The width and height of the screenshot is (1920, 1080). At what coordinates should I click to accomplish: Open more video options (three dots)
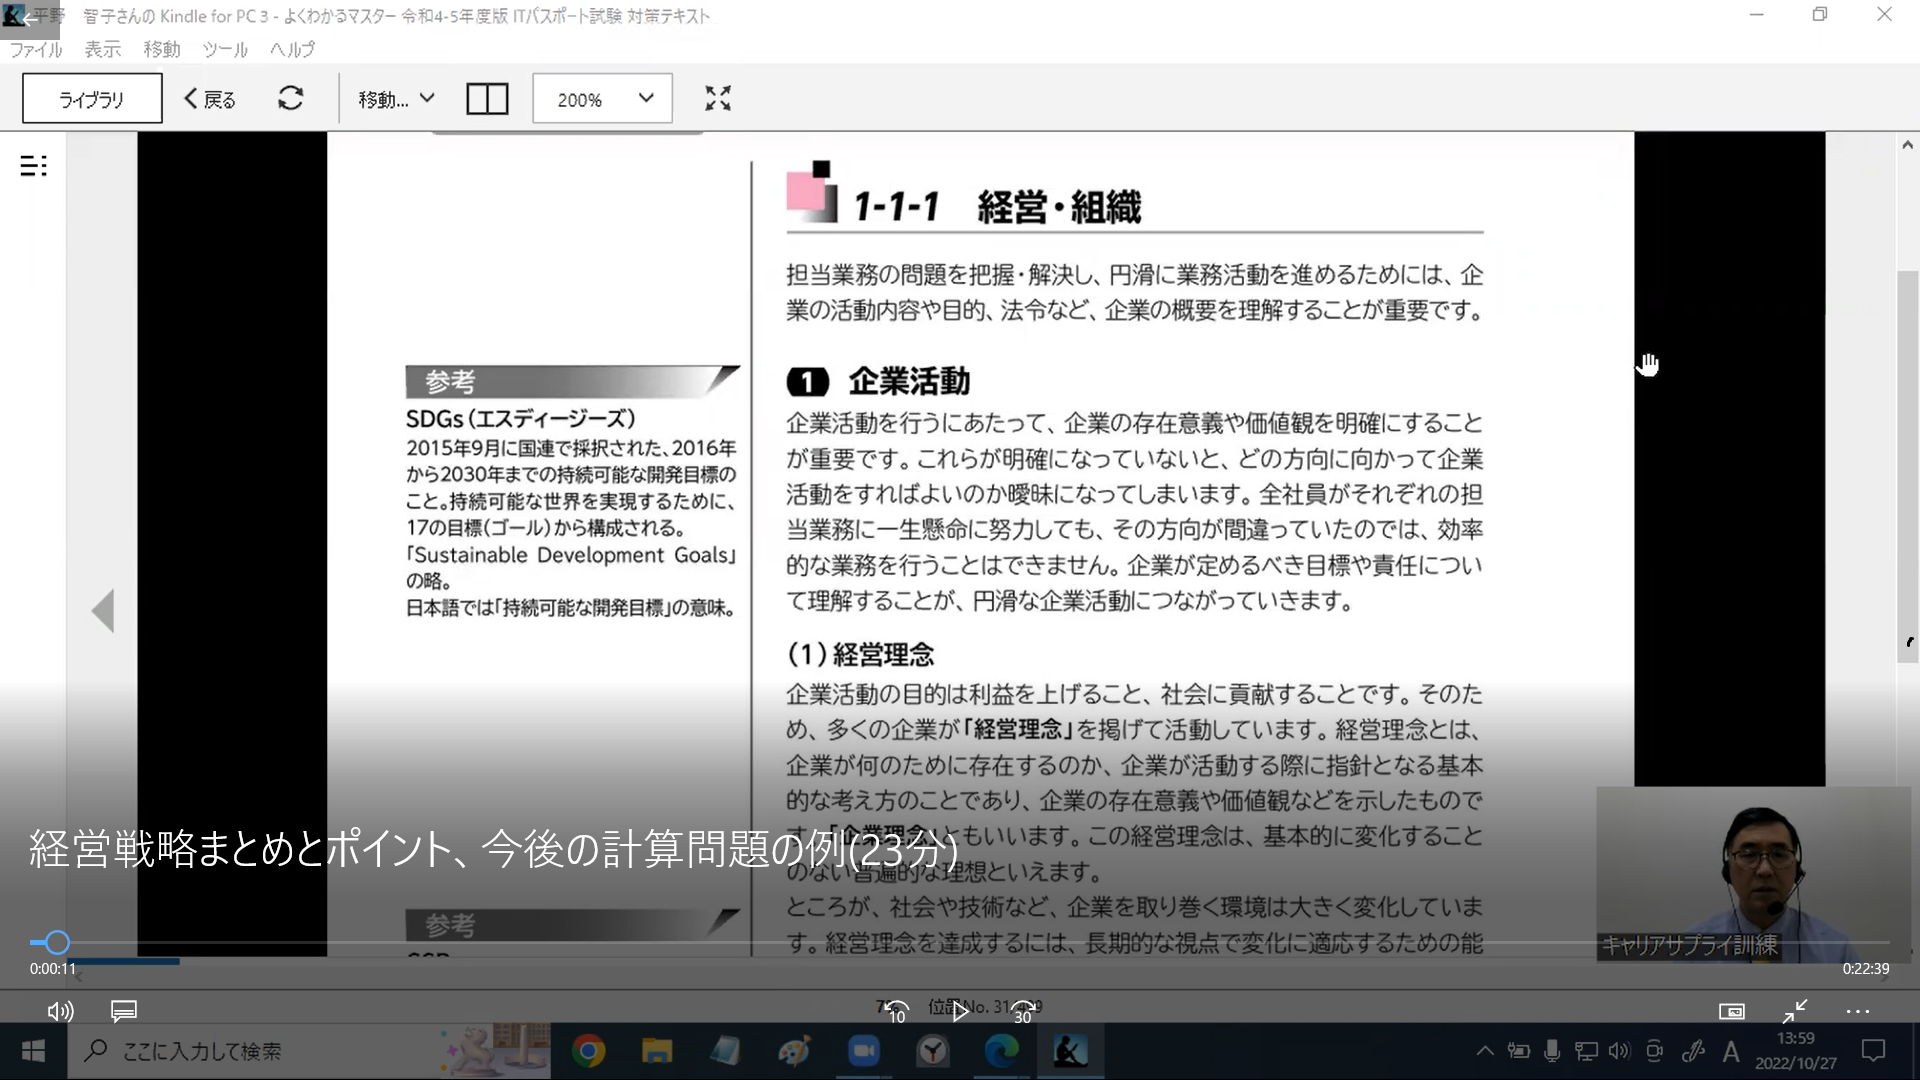pos(1858,1011)
